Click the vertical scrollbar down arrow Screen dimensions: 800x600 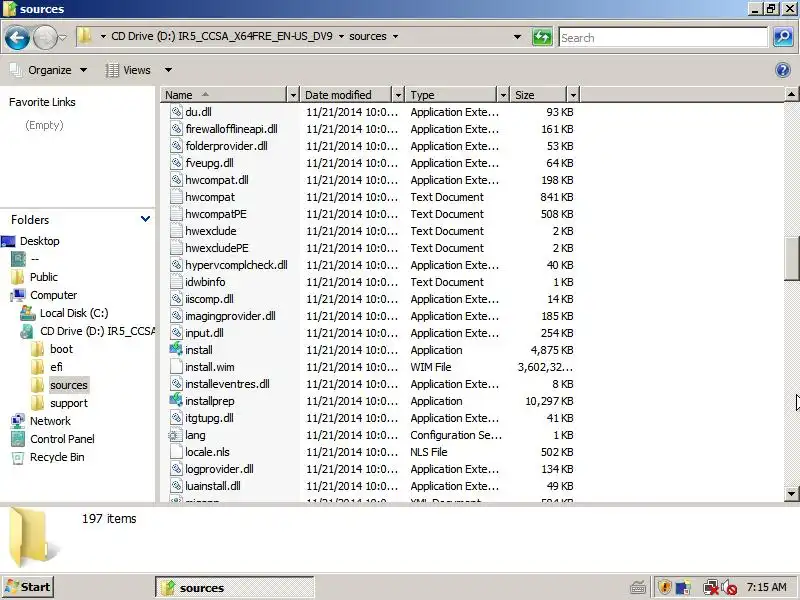[791, 493]
